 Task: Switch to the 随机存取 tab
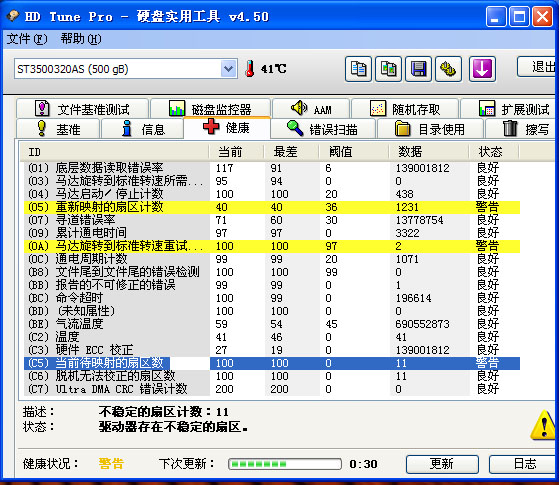(405, 109)
